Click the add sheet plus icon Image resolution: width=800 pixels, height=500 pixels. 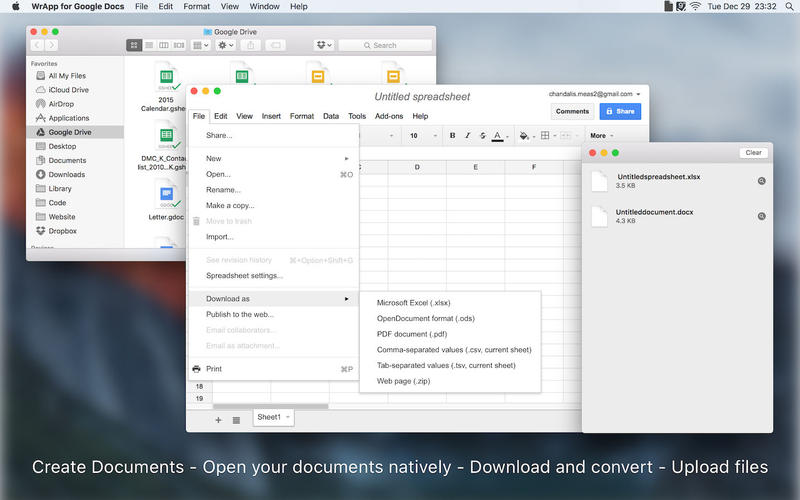[x=218, y=420]
